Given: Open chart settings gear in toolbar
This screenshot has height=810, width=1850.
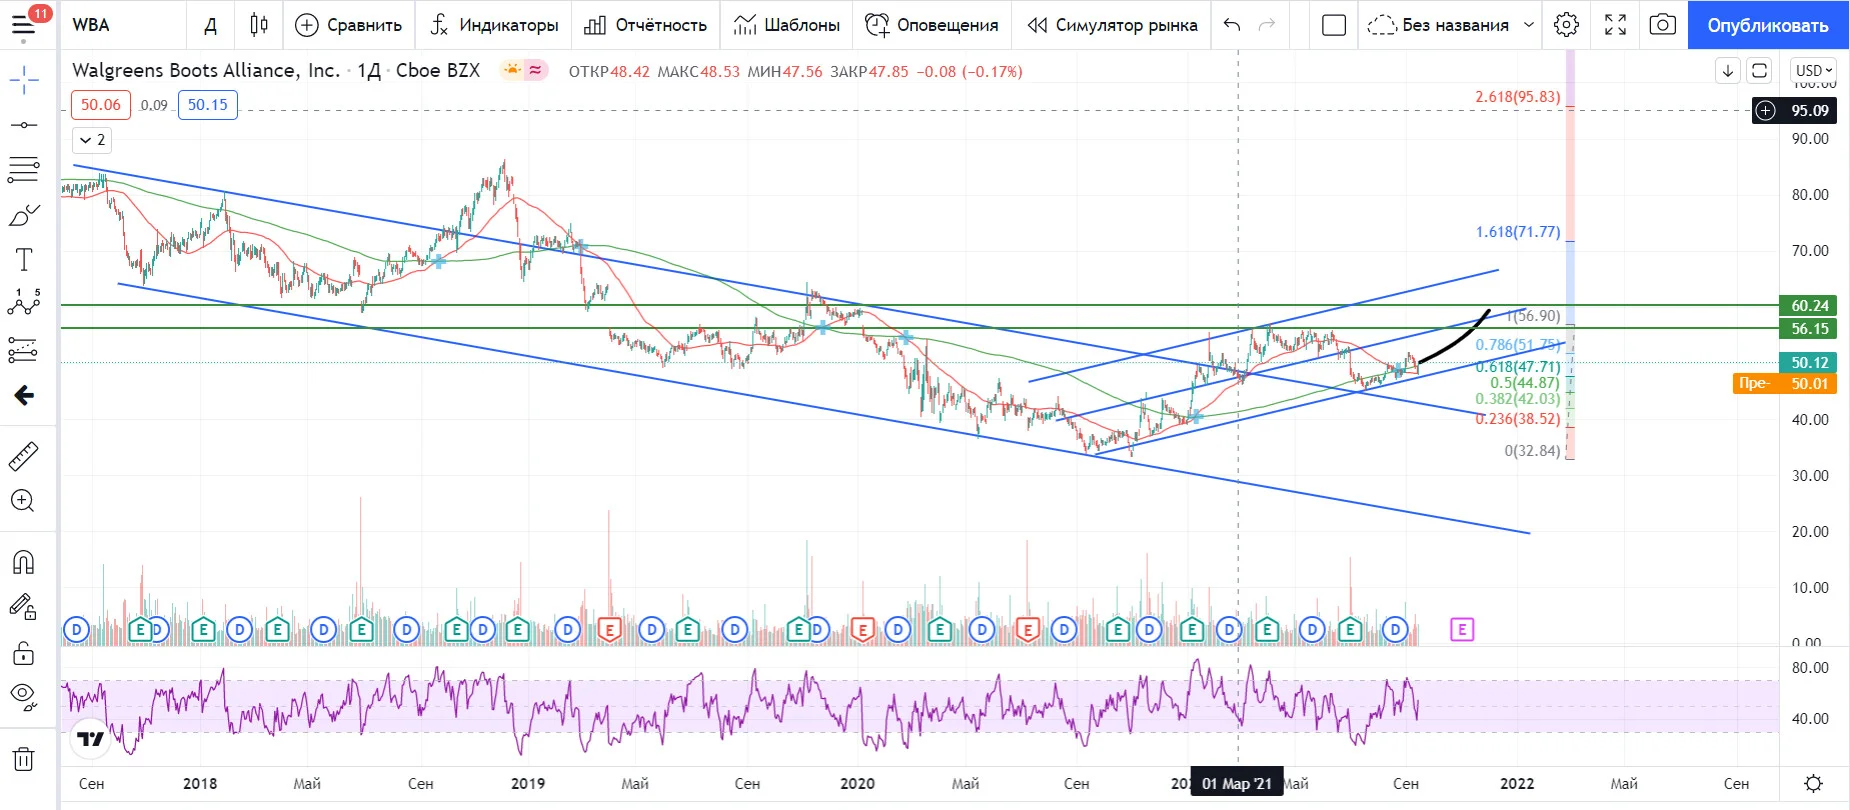Looking at the screenshot, I should [x=1567, y=25].
